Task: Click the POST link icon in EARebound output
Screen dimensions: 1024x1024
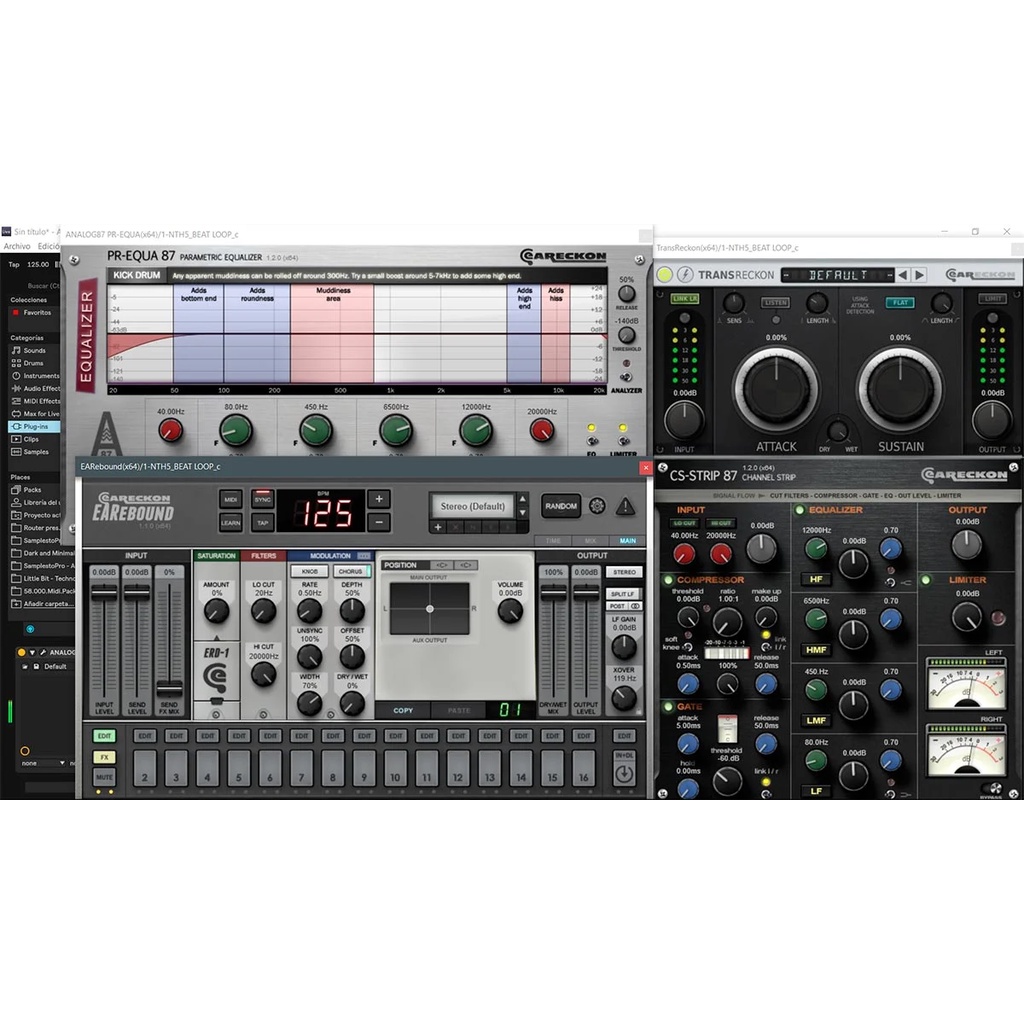Action: [x=635, y=606]
